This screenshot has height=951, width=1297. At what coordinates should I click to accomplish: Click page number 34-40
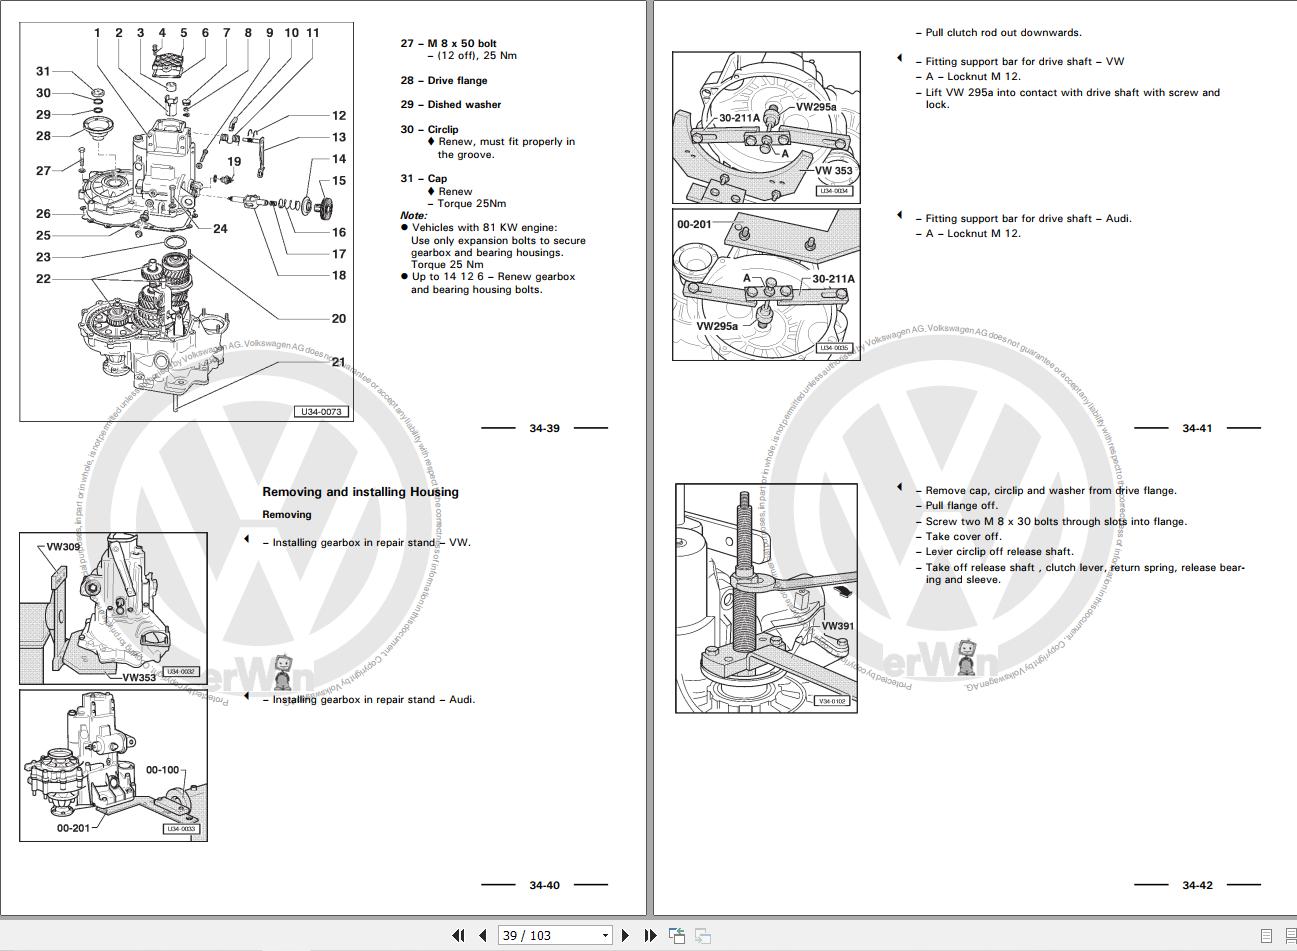pos(544,885)
